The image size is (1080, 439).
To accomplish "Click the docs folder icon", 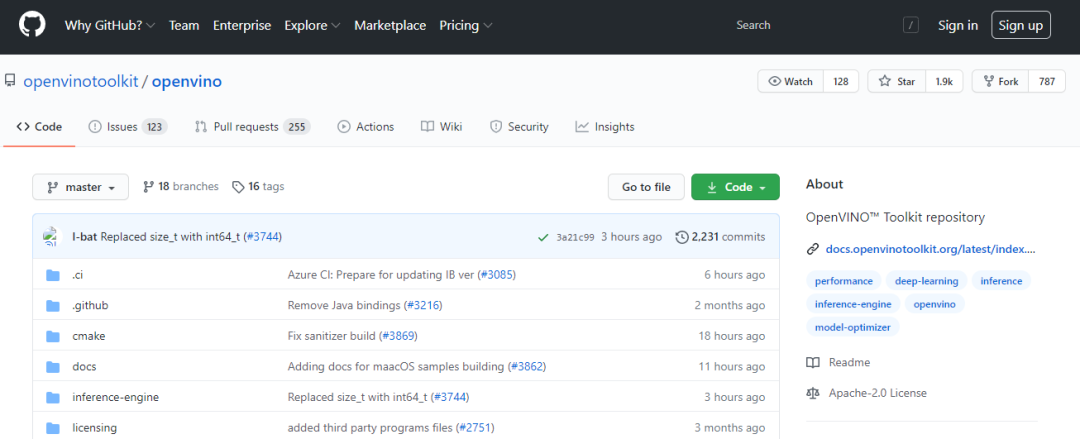I will click(53, 367).
